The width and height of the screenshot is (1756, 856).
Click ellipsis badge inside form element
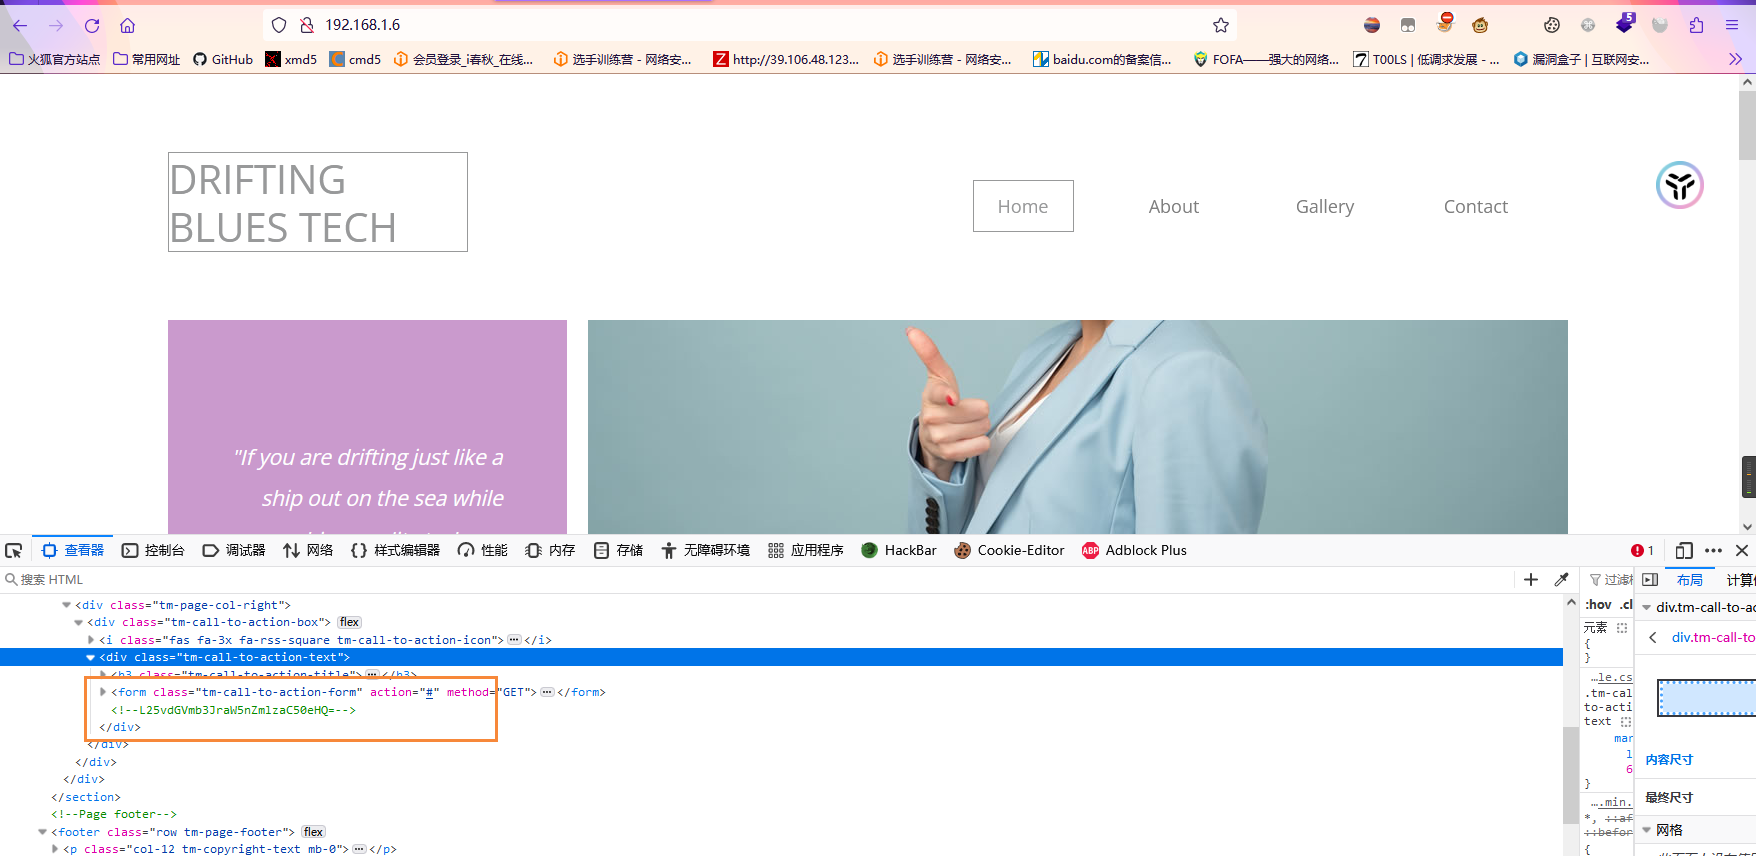click(x=547, y=692)
